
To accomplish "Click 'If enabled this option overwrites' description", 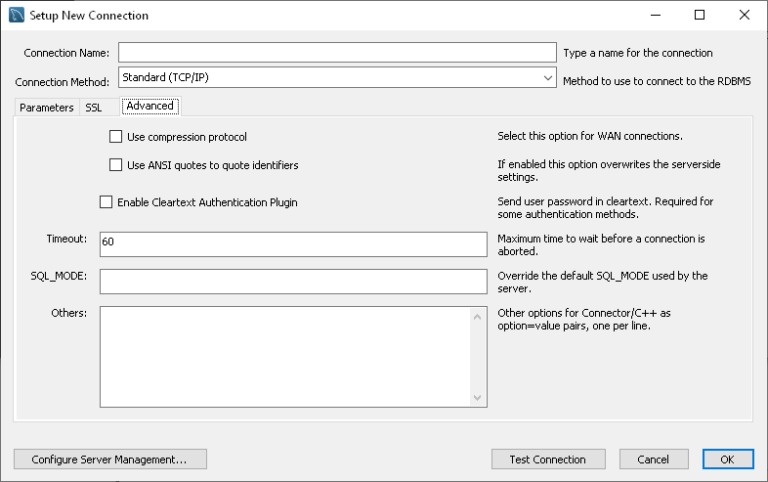I will click(609, 170).
